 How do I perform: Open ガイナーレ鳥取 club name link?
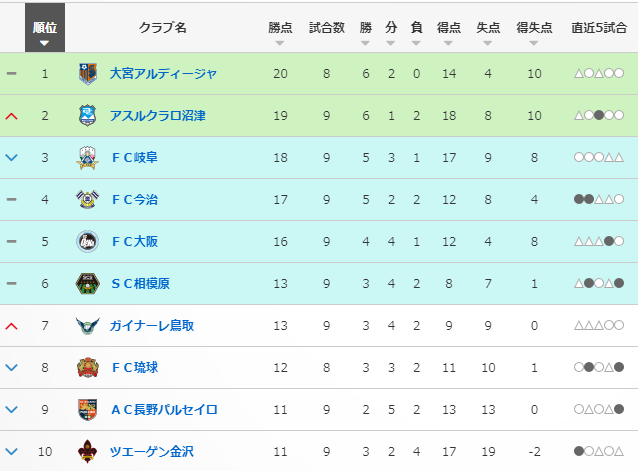tap(152, 326)
